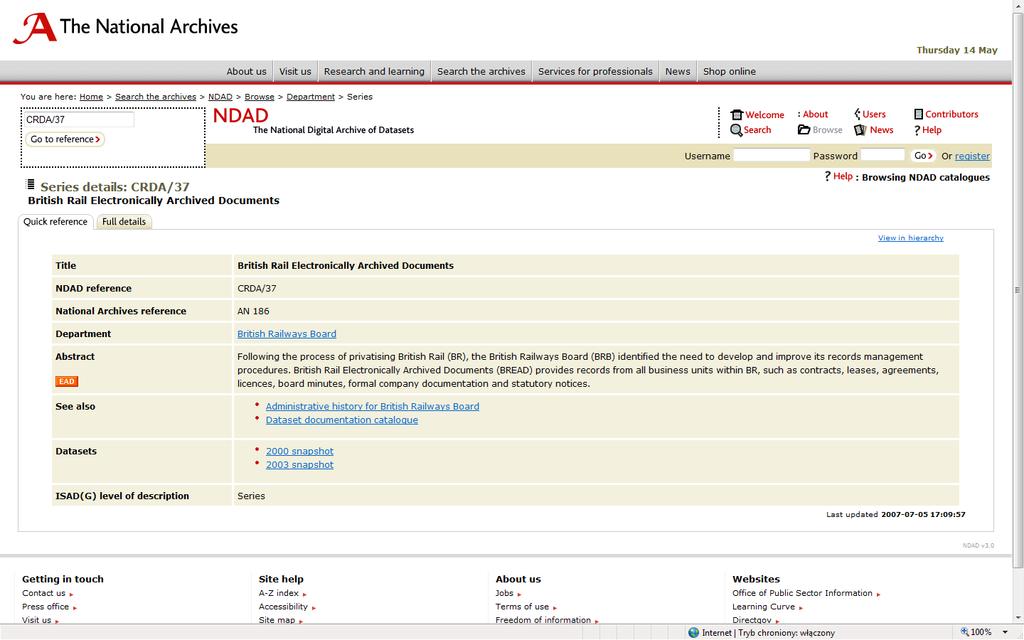Click the AN 186 reference value
The height and width of the screenshot is (640, 1024).
pos(253,311)
